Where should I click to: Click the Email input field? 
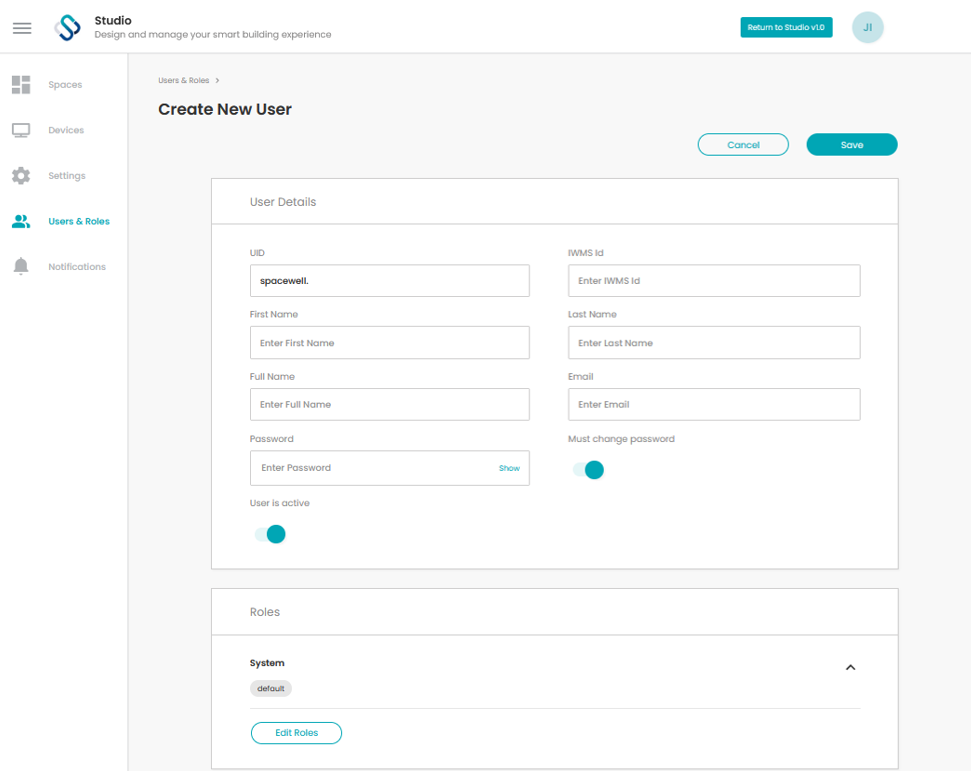tap(714, 404)
